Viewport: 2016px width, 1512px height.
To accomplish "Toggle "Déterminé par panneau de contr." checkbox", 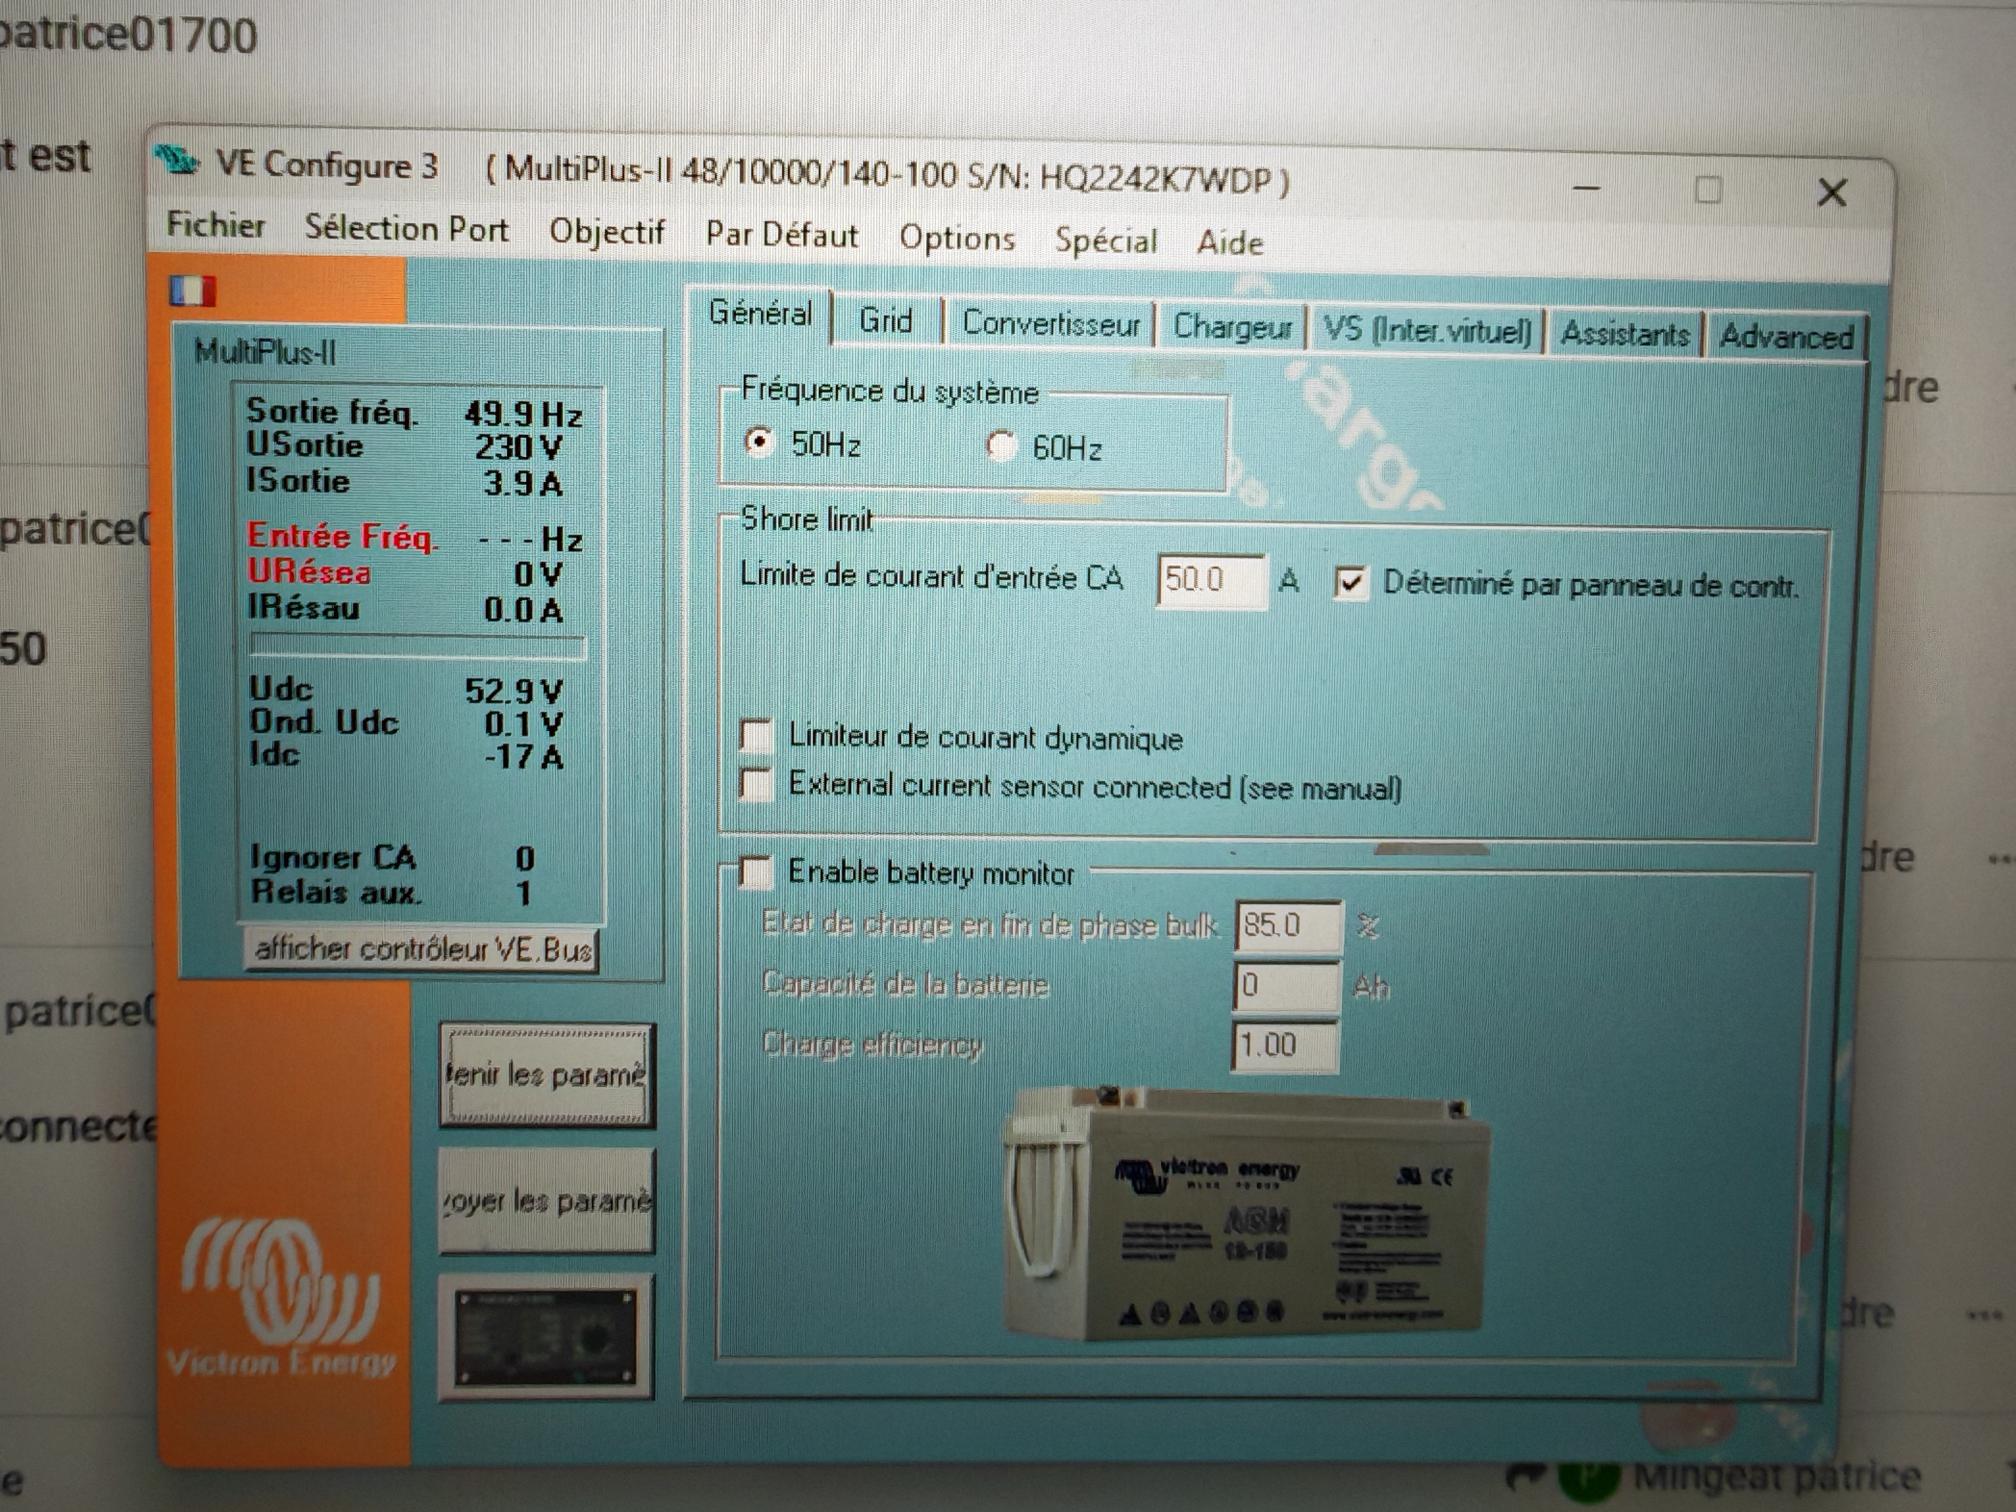I will (x=1351, y=582).
